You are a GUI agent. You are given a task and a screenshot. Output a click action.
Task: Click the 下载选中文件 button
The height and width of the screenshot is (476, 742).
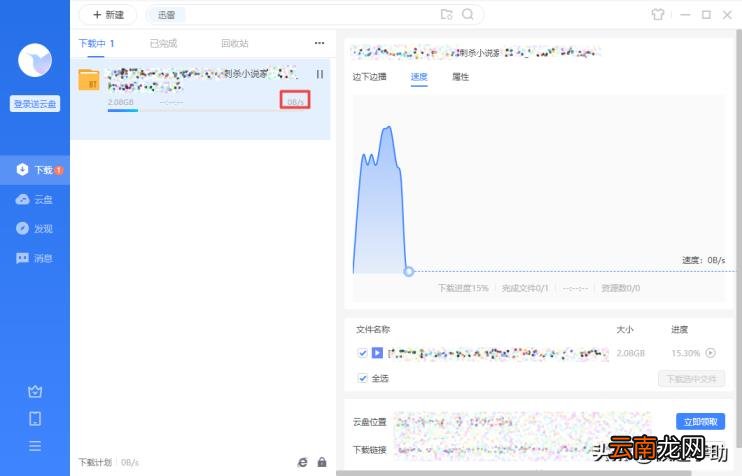point(691,379)
